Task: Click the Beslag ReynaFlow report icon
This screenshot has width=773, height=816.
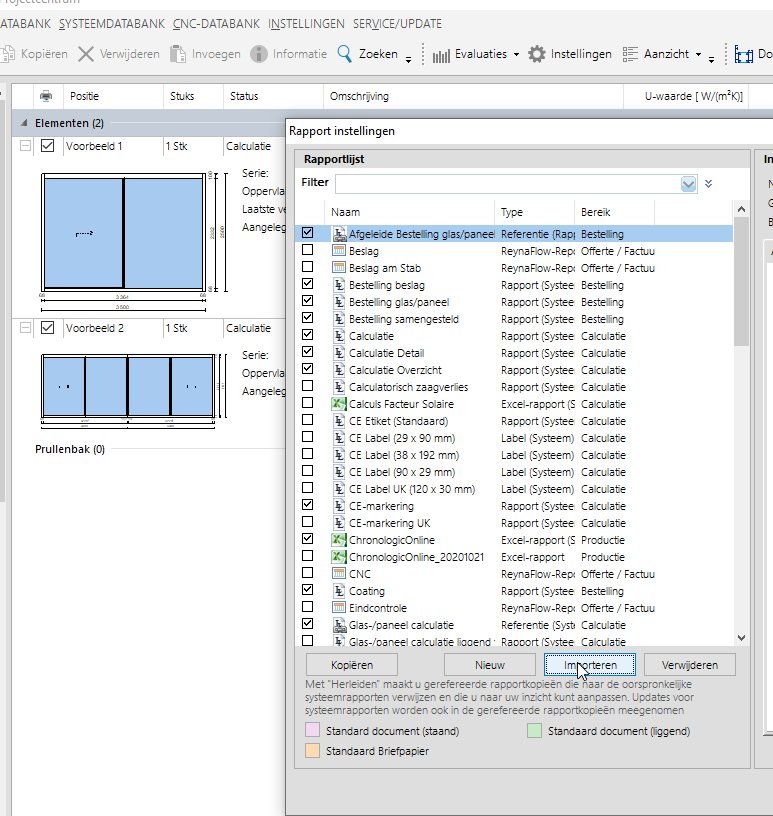Action: 339,251
